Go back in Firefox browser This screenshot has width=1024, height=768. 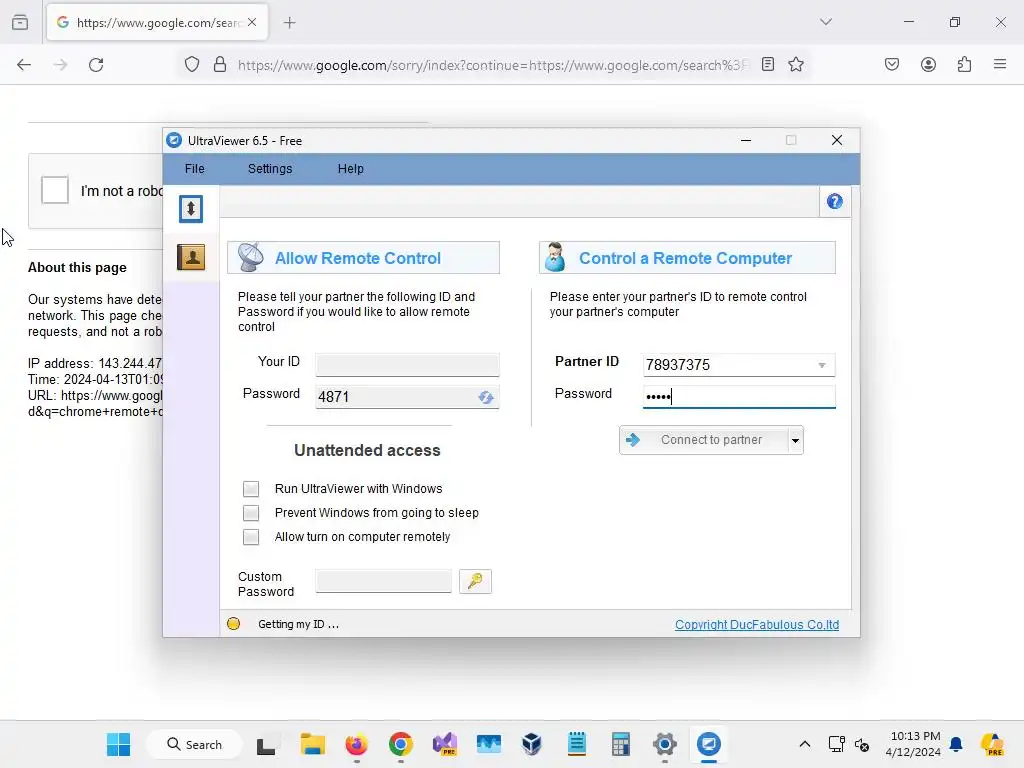point(24,65)
